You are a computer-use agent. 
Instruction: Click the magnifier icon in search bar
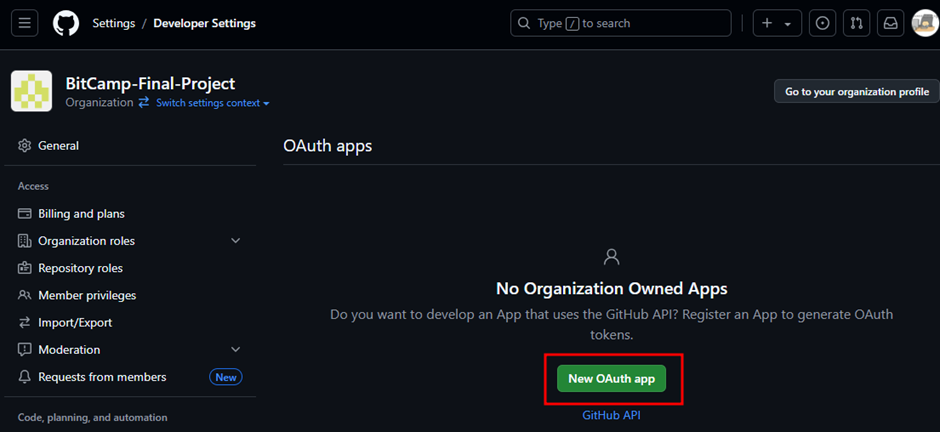pos(524,23)
